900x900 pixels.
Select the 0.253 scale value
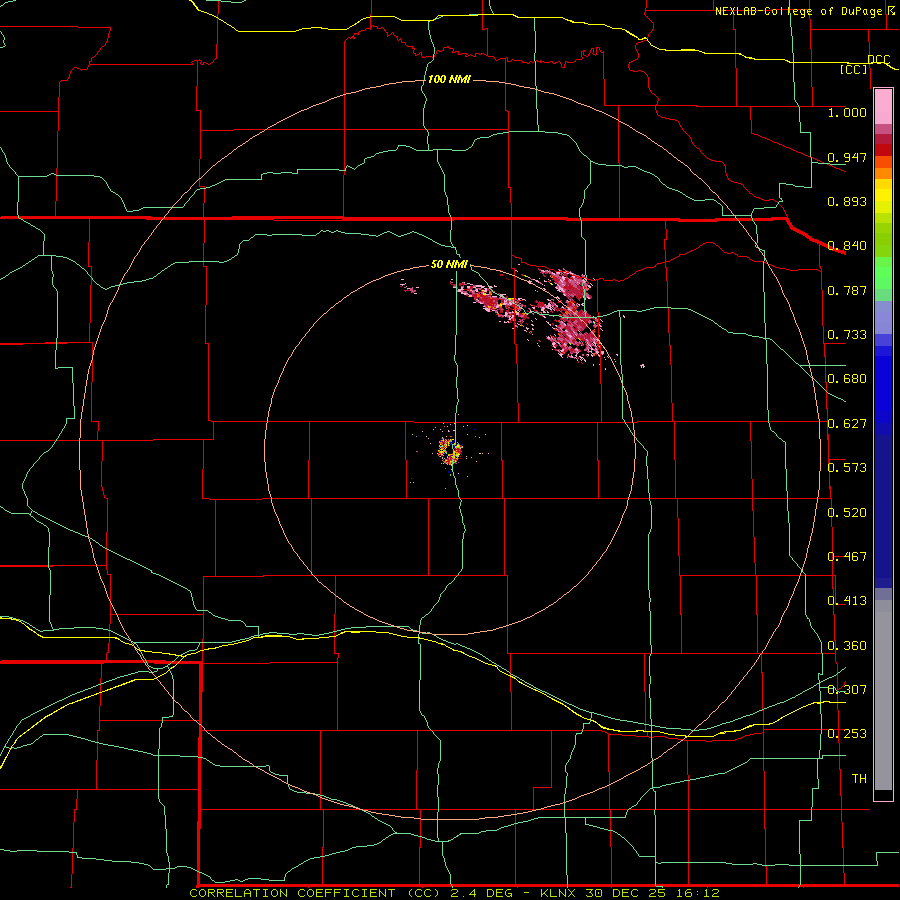coord(847,734)
